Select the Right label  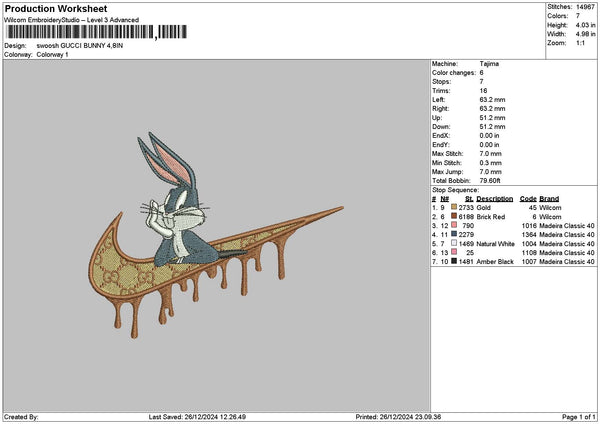440,109
